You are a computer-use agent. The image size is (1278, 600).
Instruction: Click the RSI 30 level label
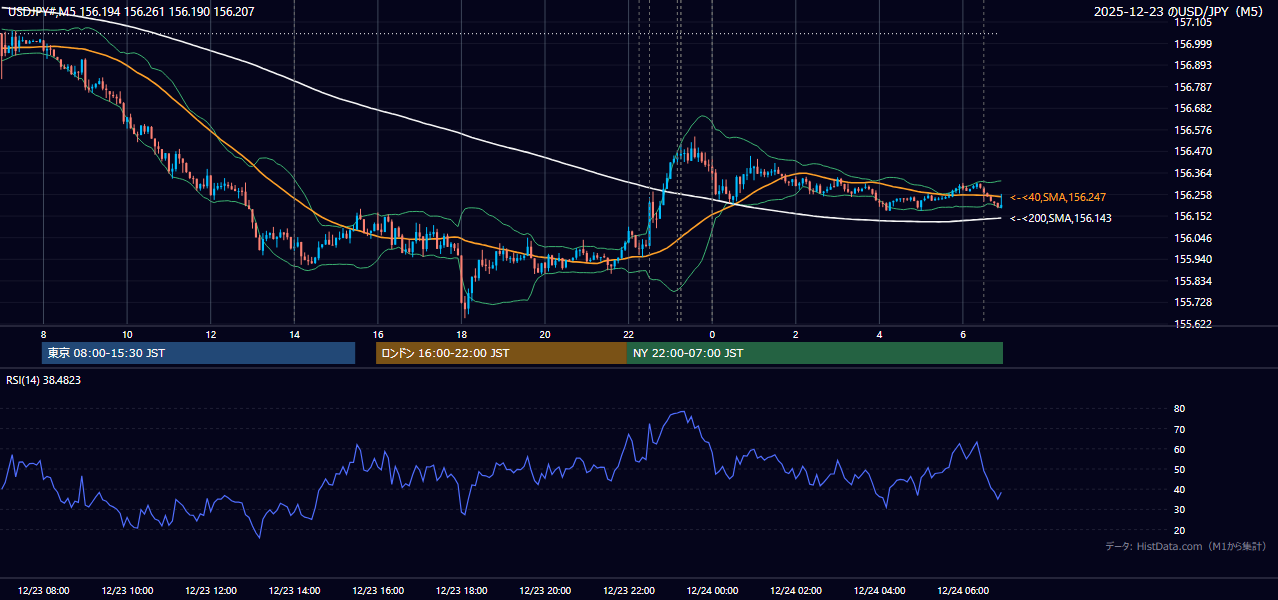click(1179, 510)
